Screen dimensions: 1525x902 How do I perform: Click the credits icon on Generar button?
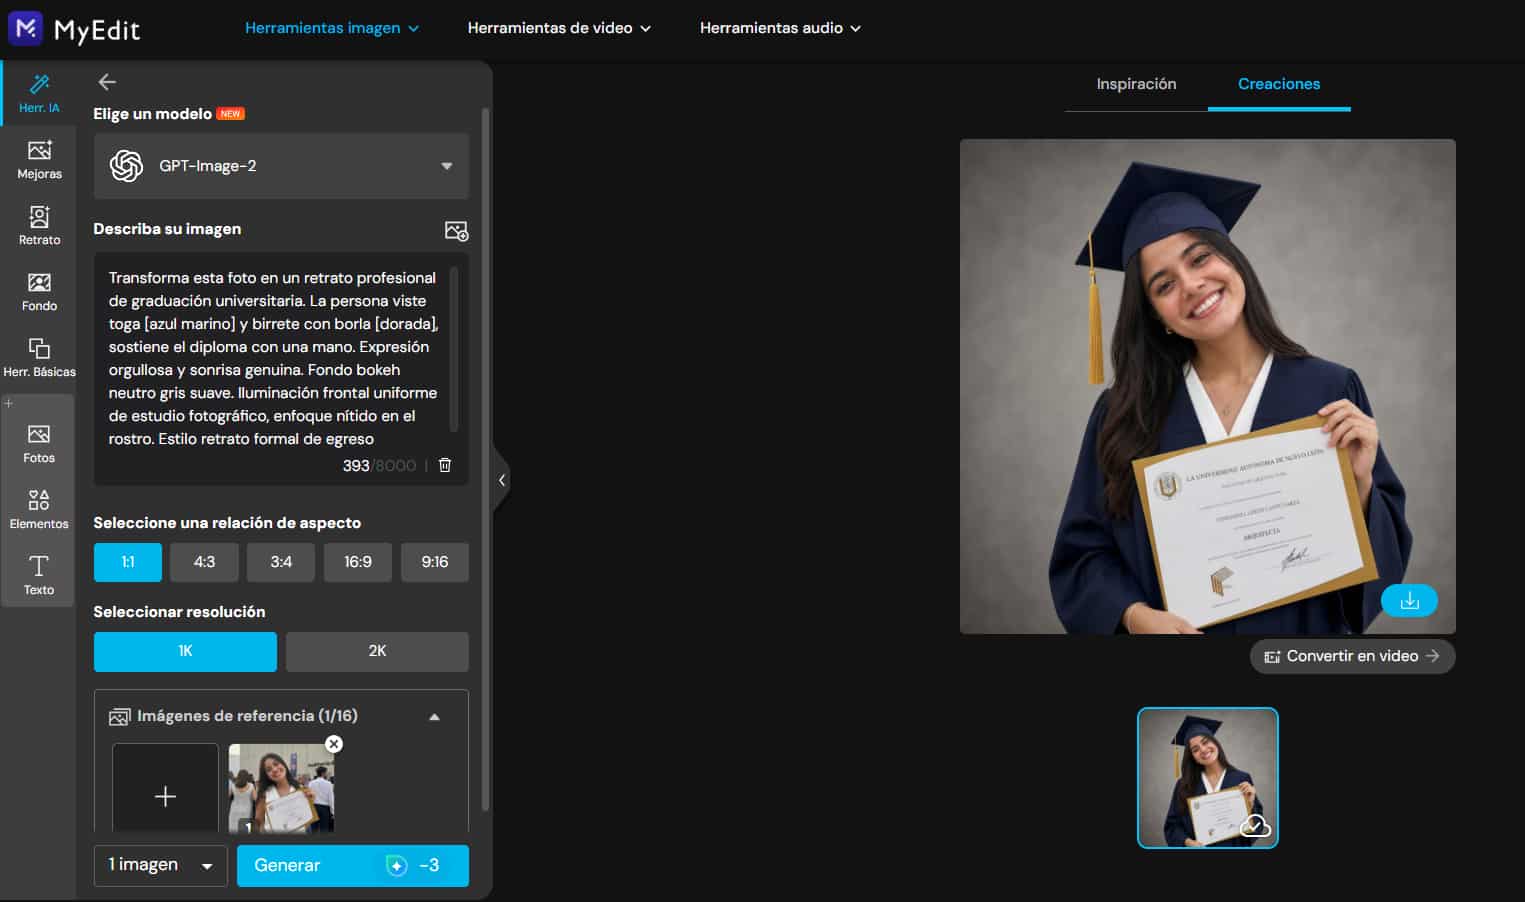(x=397, y=866)
